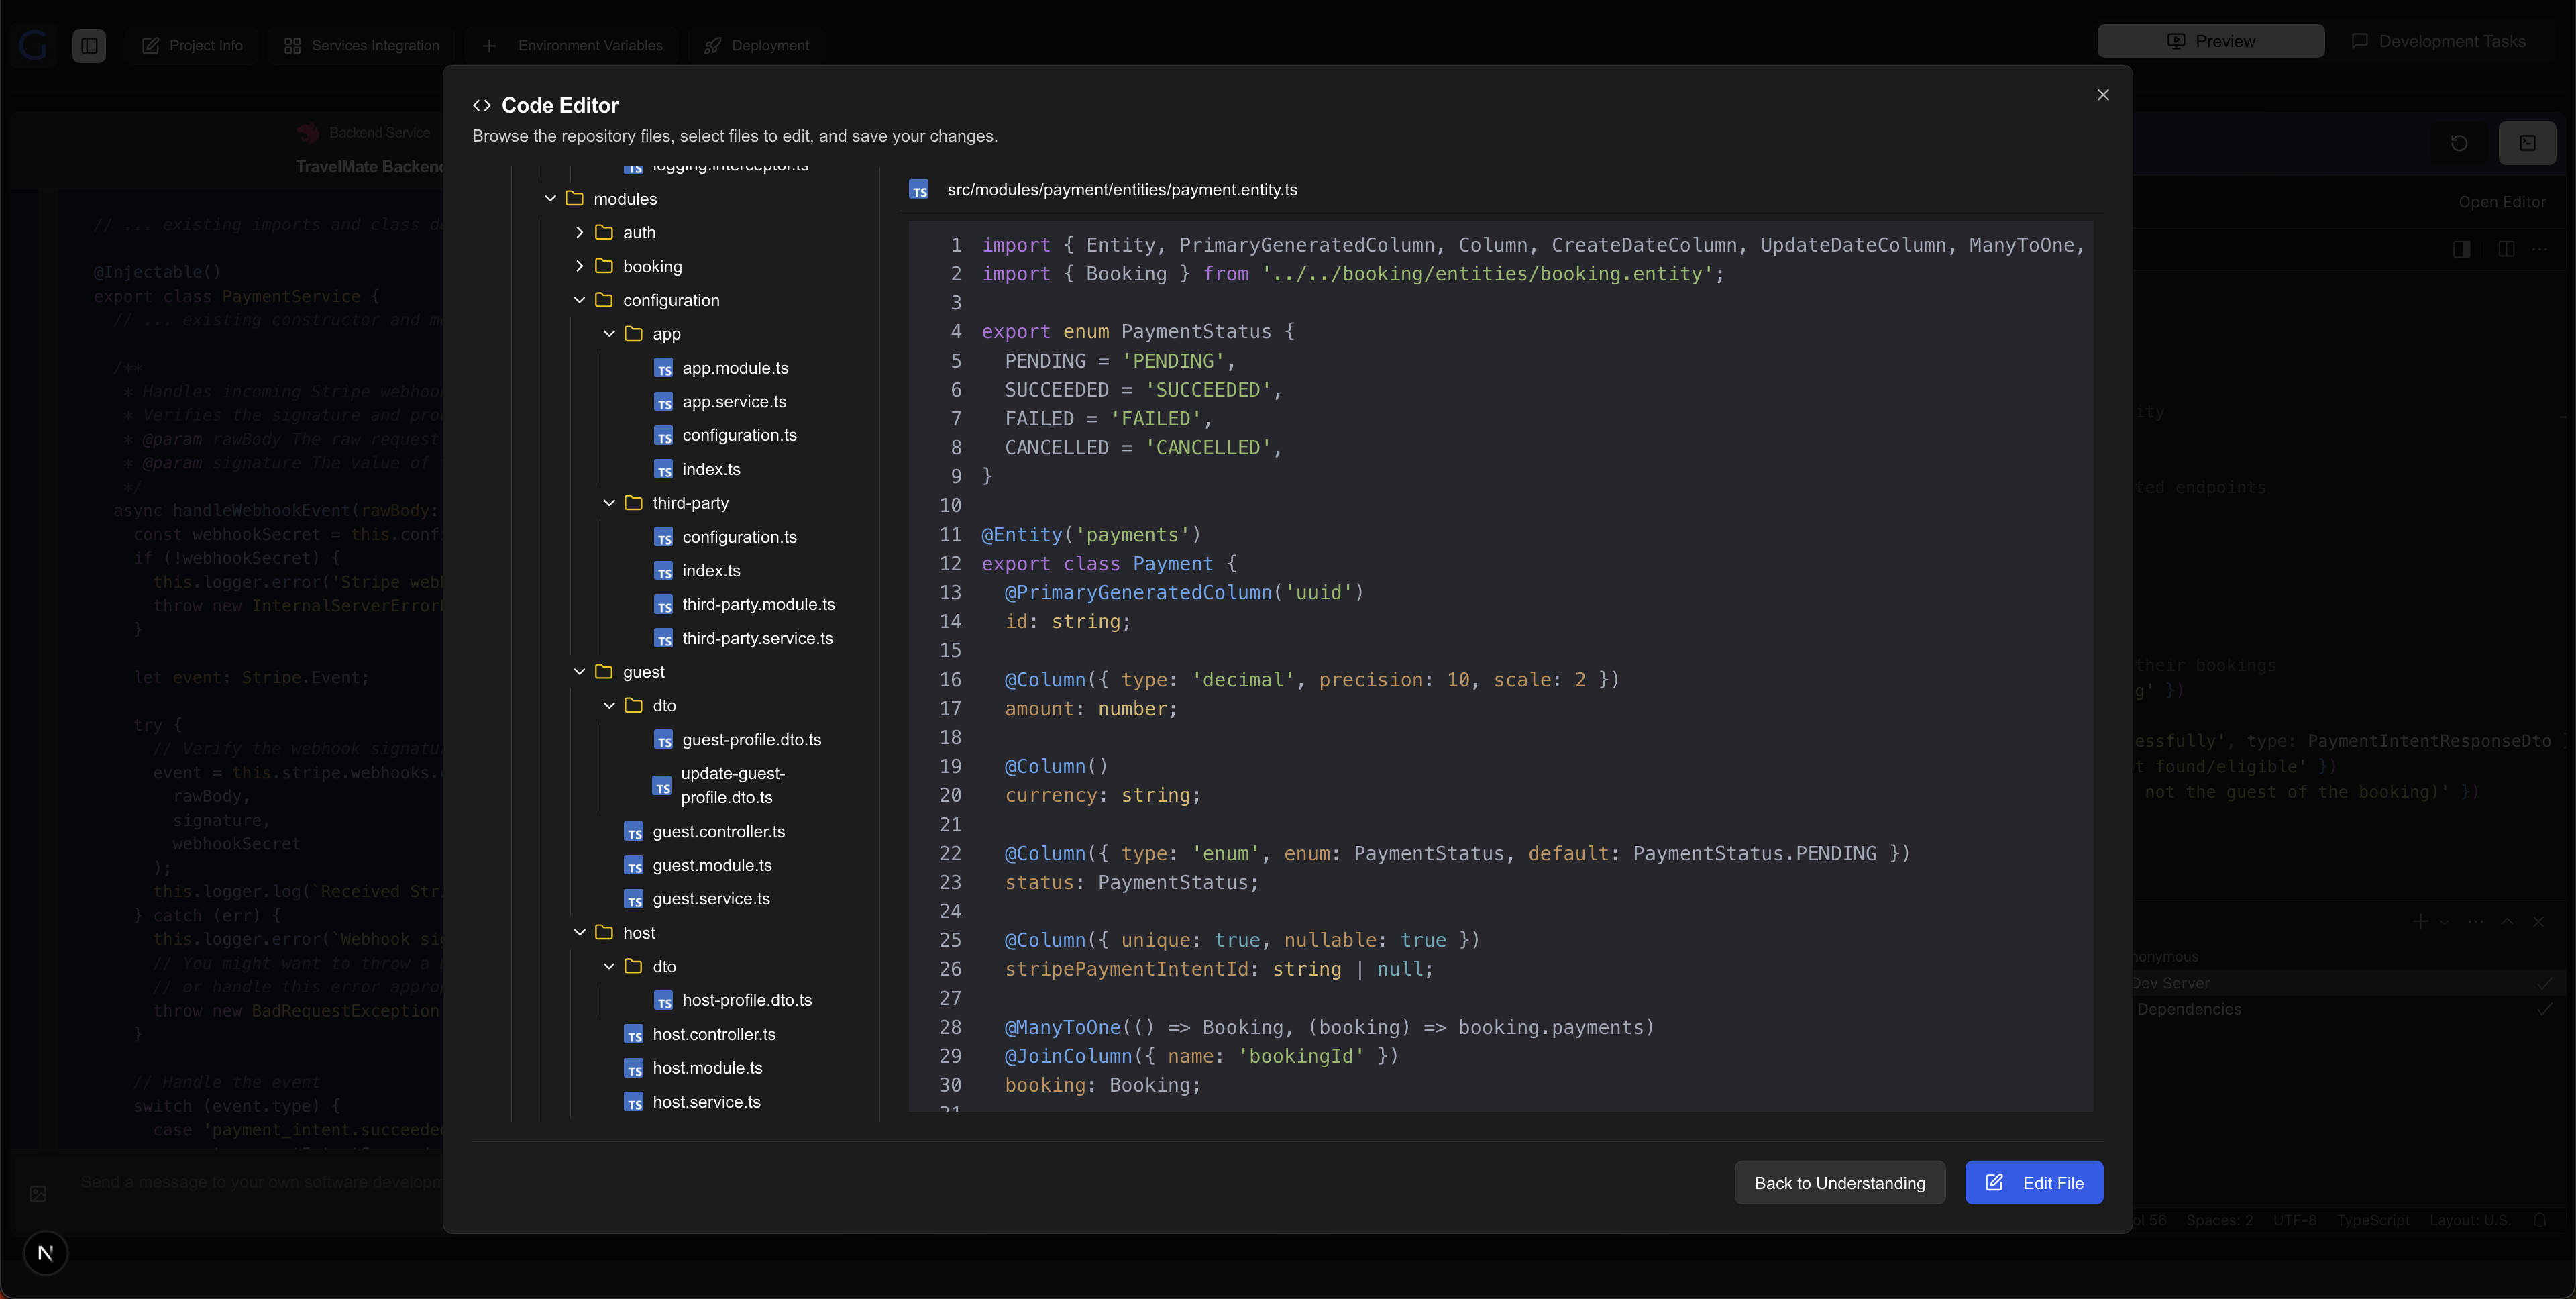Click the third-party folder icon
The image size is (2576, 1299).
(633, 502)
